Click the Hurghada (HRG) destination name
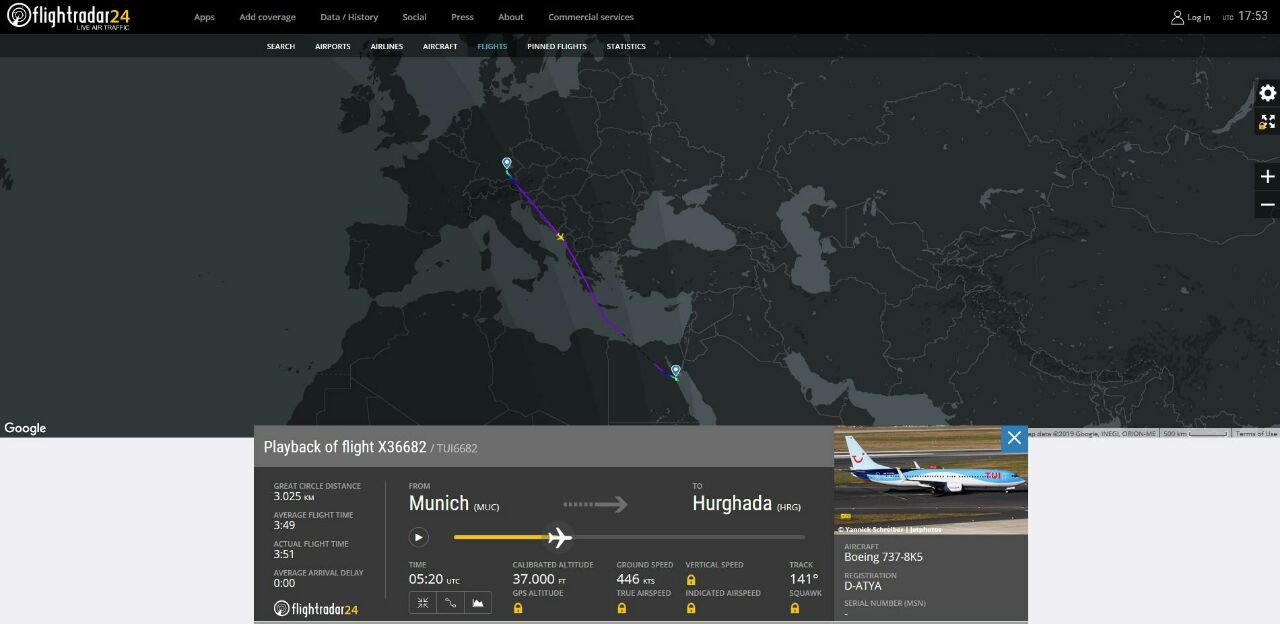 coord(746,503)
